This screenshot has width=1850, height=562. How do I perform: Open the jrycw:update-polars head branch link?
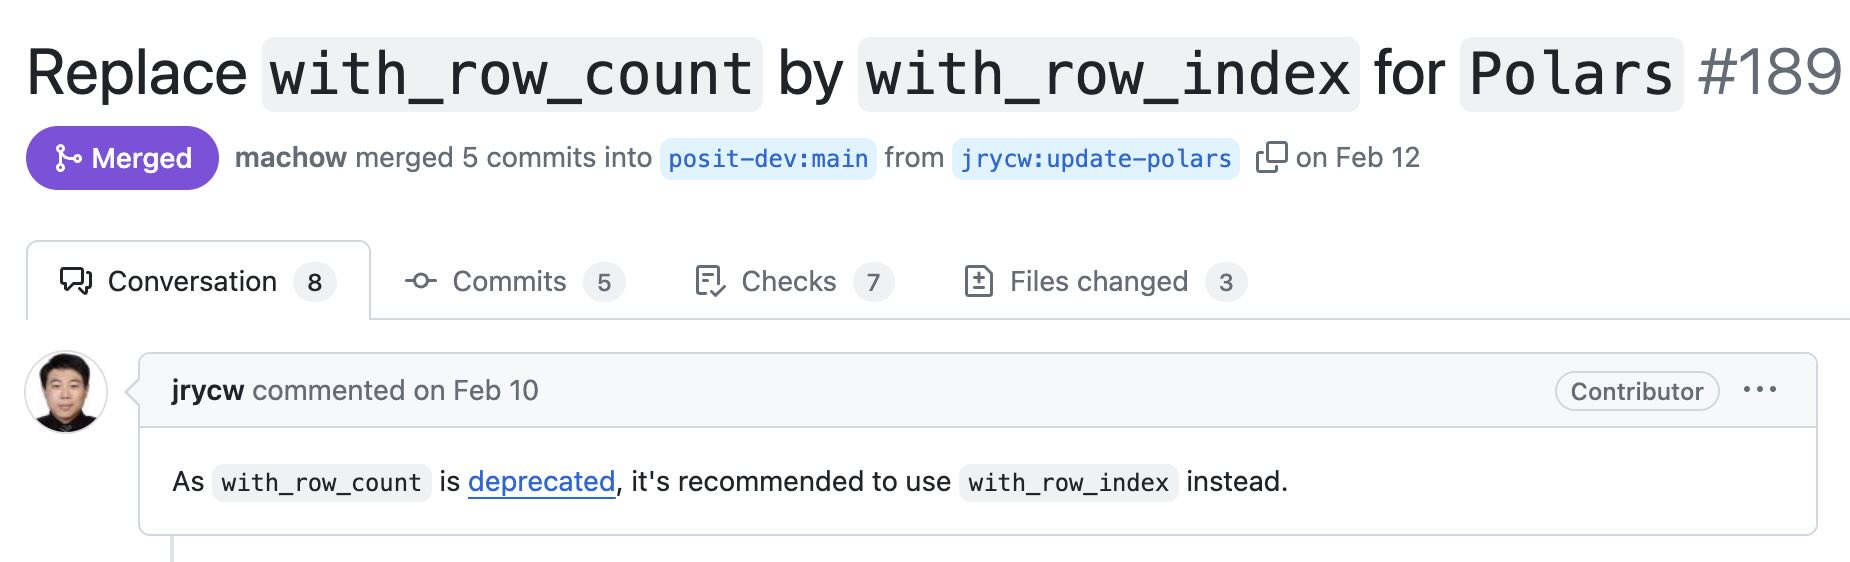pos(1095,159)
